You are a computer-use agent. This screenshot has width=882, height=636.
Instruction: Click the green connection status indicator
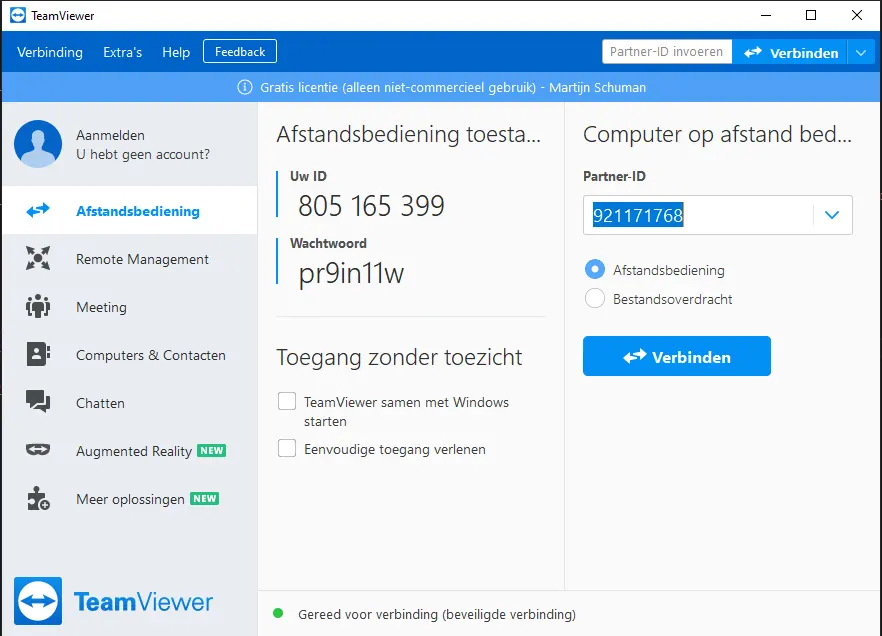coord(278,614)
